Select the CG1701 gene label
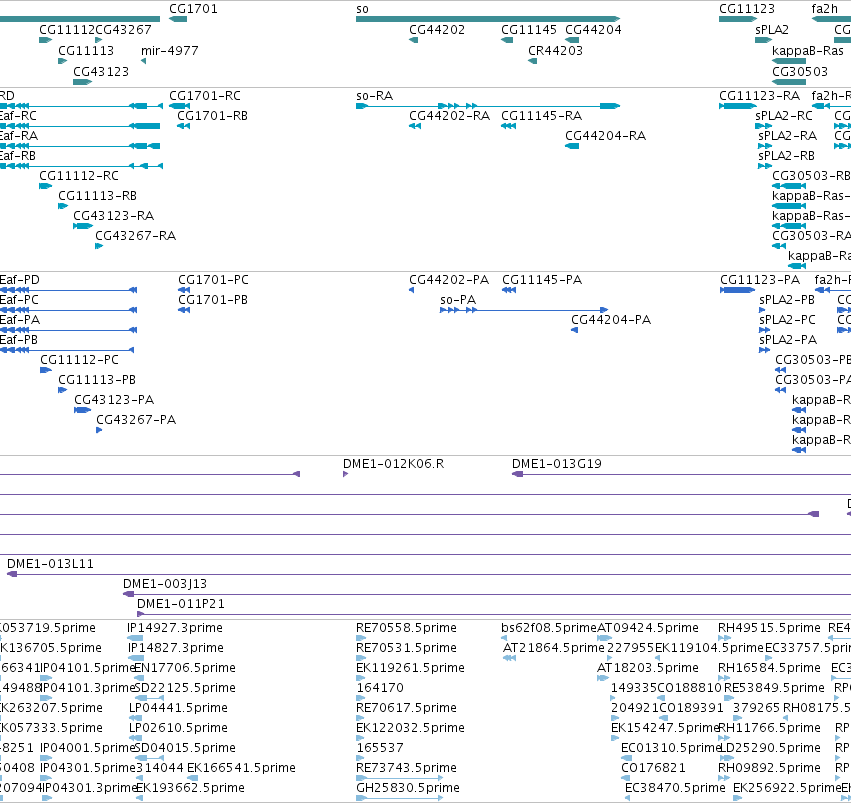The width and height of the screenshot is (851, 803). point(193,9)
